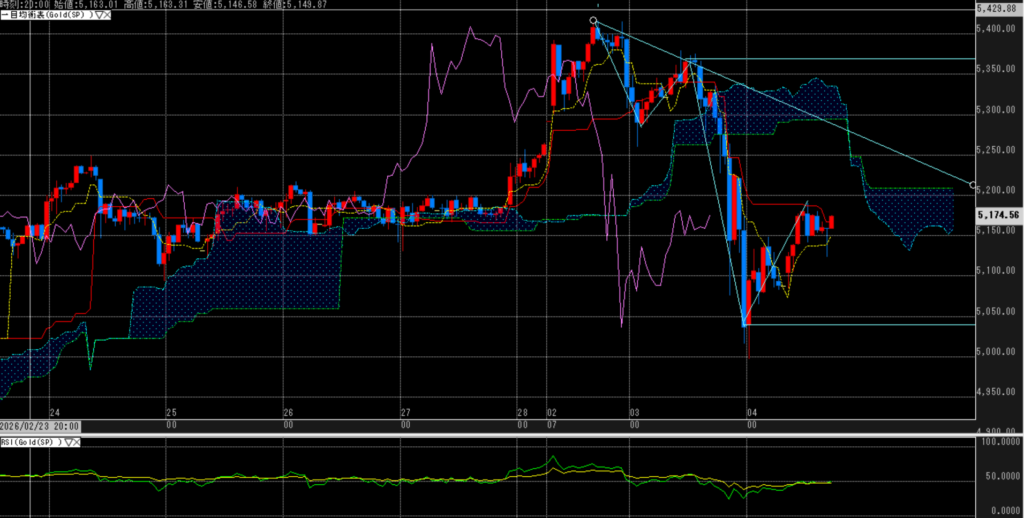1024x518 pixels.
Task: Click the RSI(Gold(SP)) panel label
Action: pos(28,441)
